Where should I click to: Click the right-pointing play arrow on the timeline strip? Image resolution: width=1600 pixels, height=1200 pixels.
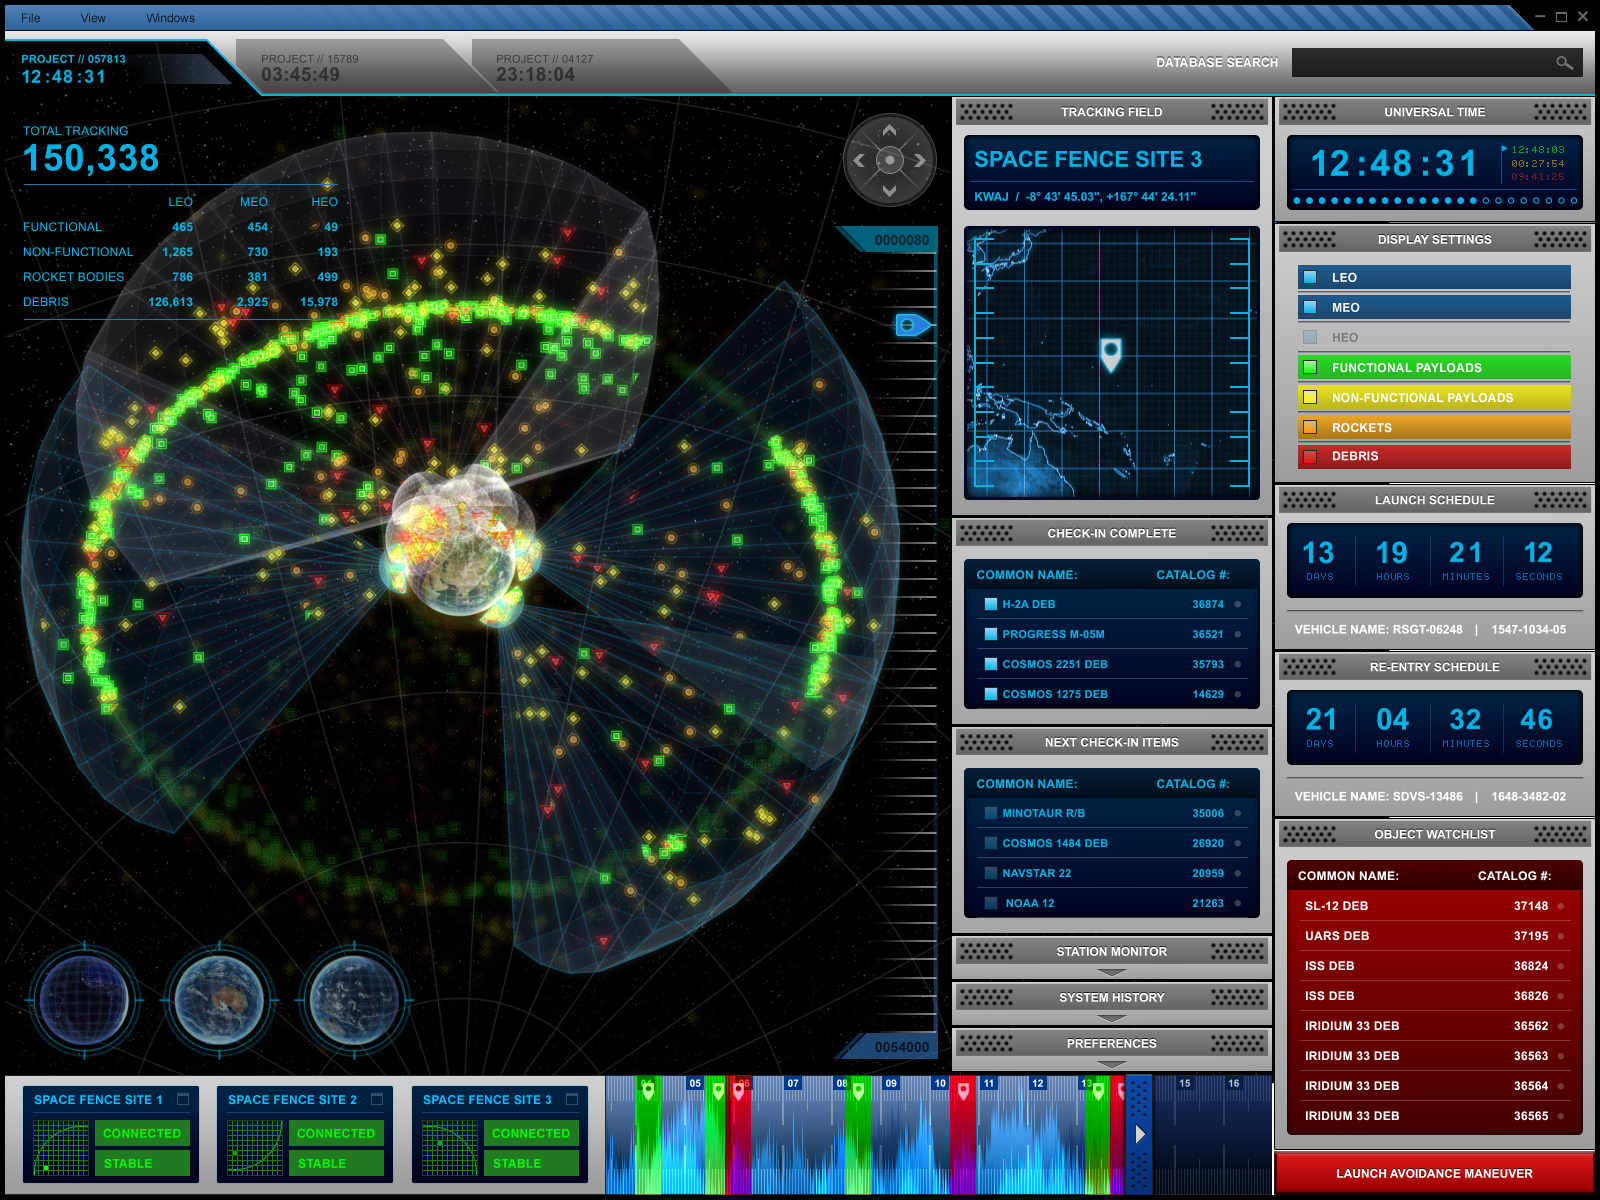(1141, 1134)
